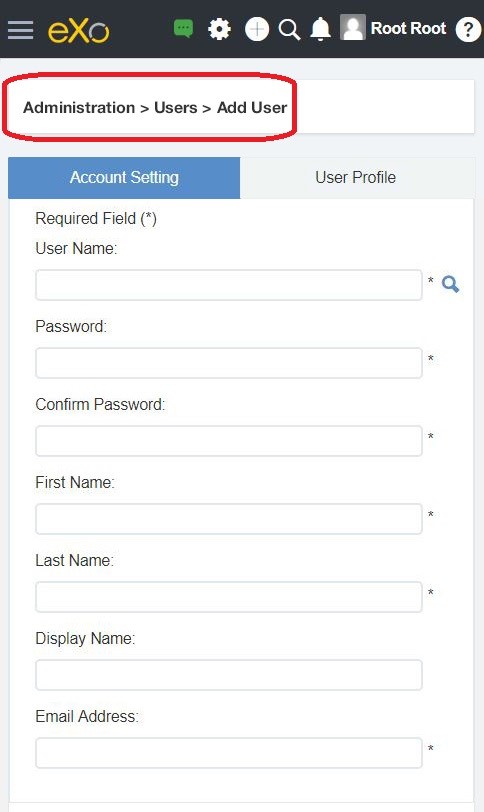Open the hamburger navigation menu
Viewport: 484px width, 812px height.
(21, 30)
